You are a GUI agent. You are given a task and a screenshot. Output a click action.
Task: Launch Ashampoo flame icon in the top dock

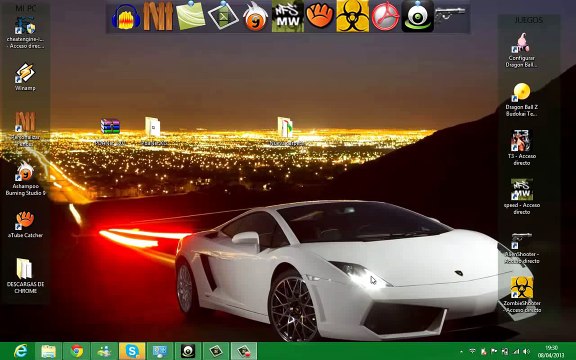click(x=255, y=17)
